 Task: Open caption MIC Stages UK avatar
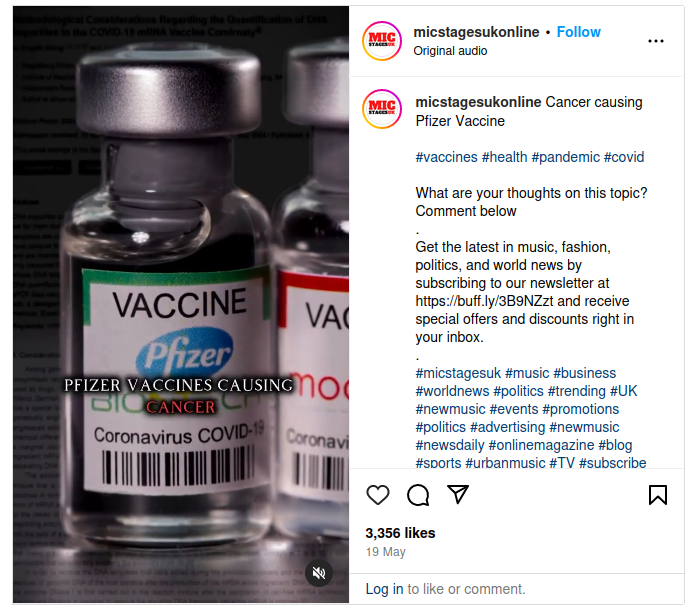click(x=382, y=109)
